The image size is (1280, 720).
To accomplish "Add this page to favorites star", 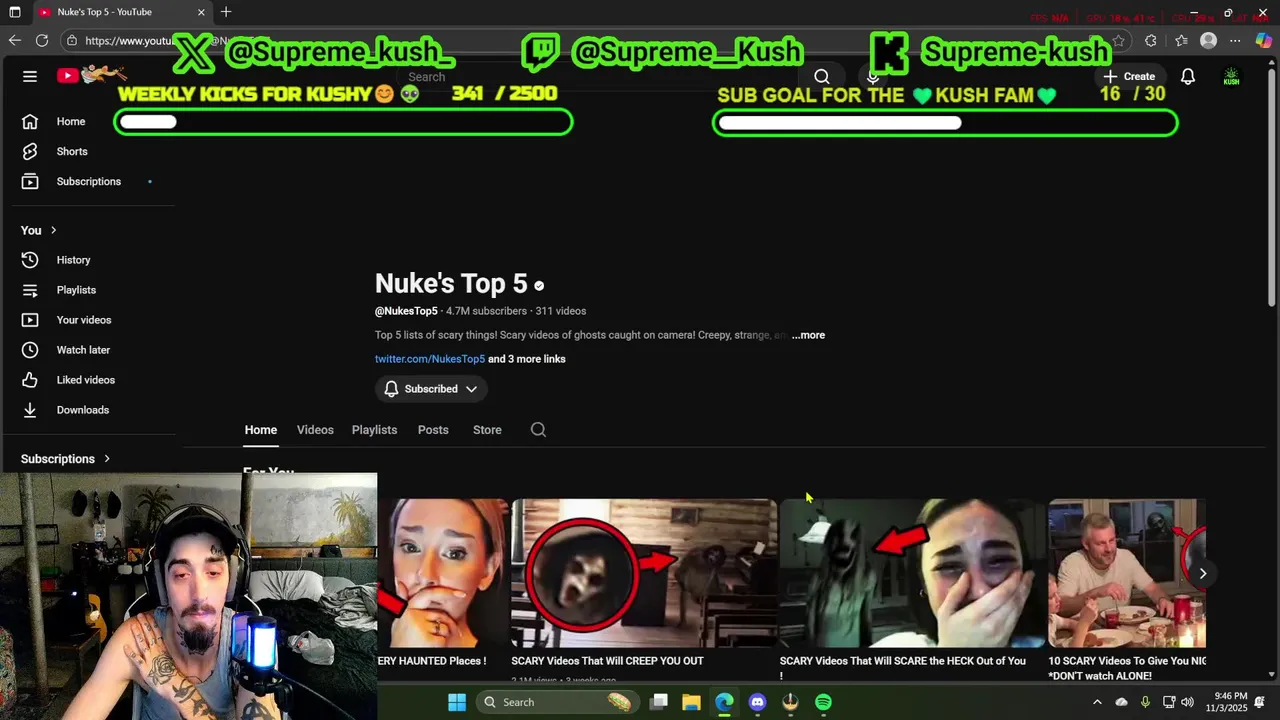I will tap(1118, 40).
